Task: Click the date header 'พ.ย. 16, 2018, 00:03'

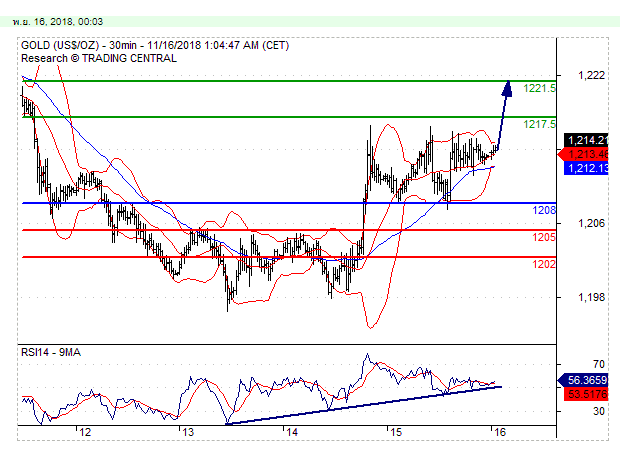Action: 58,21
